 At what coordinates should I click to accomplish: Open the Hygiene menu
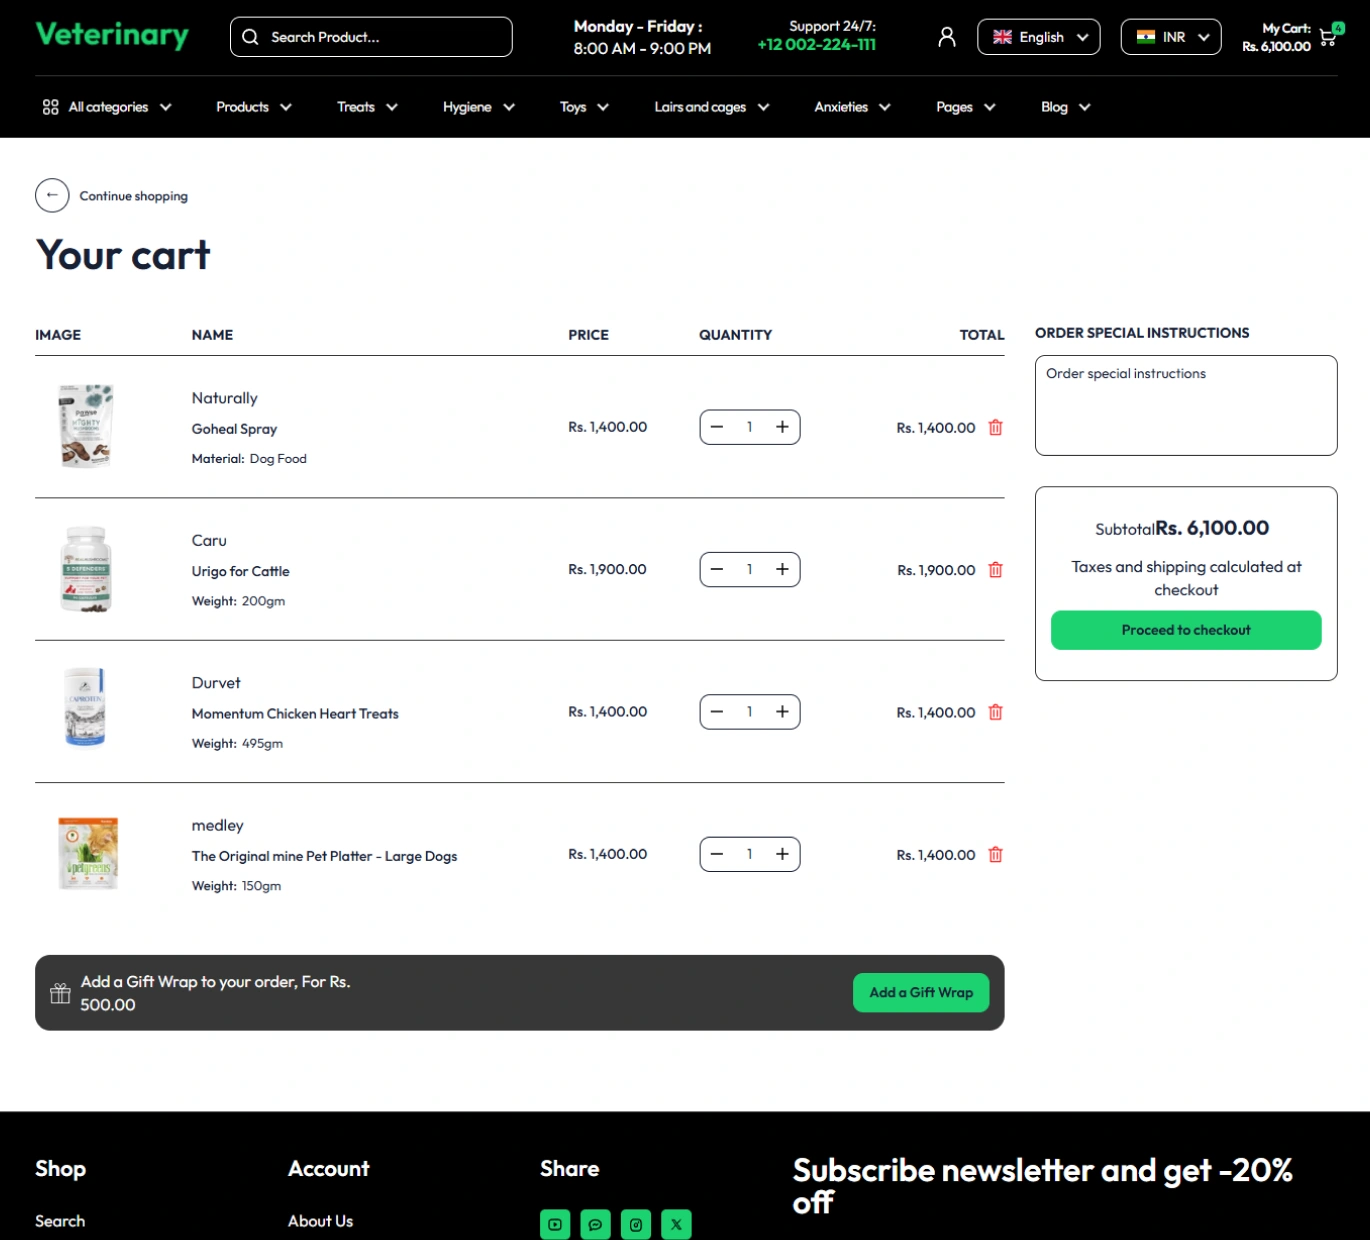click(478, 107)
